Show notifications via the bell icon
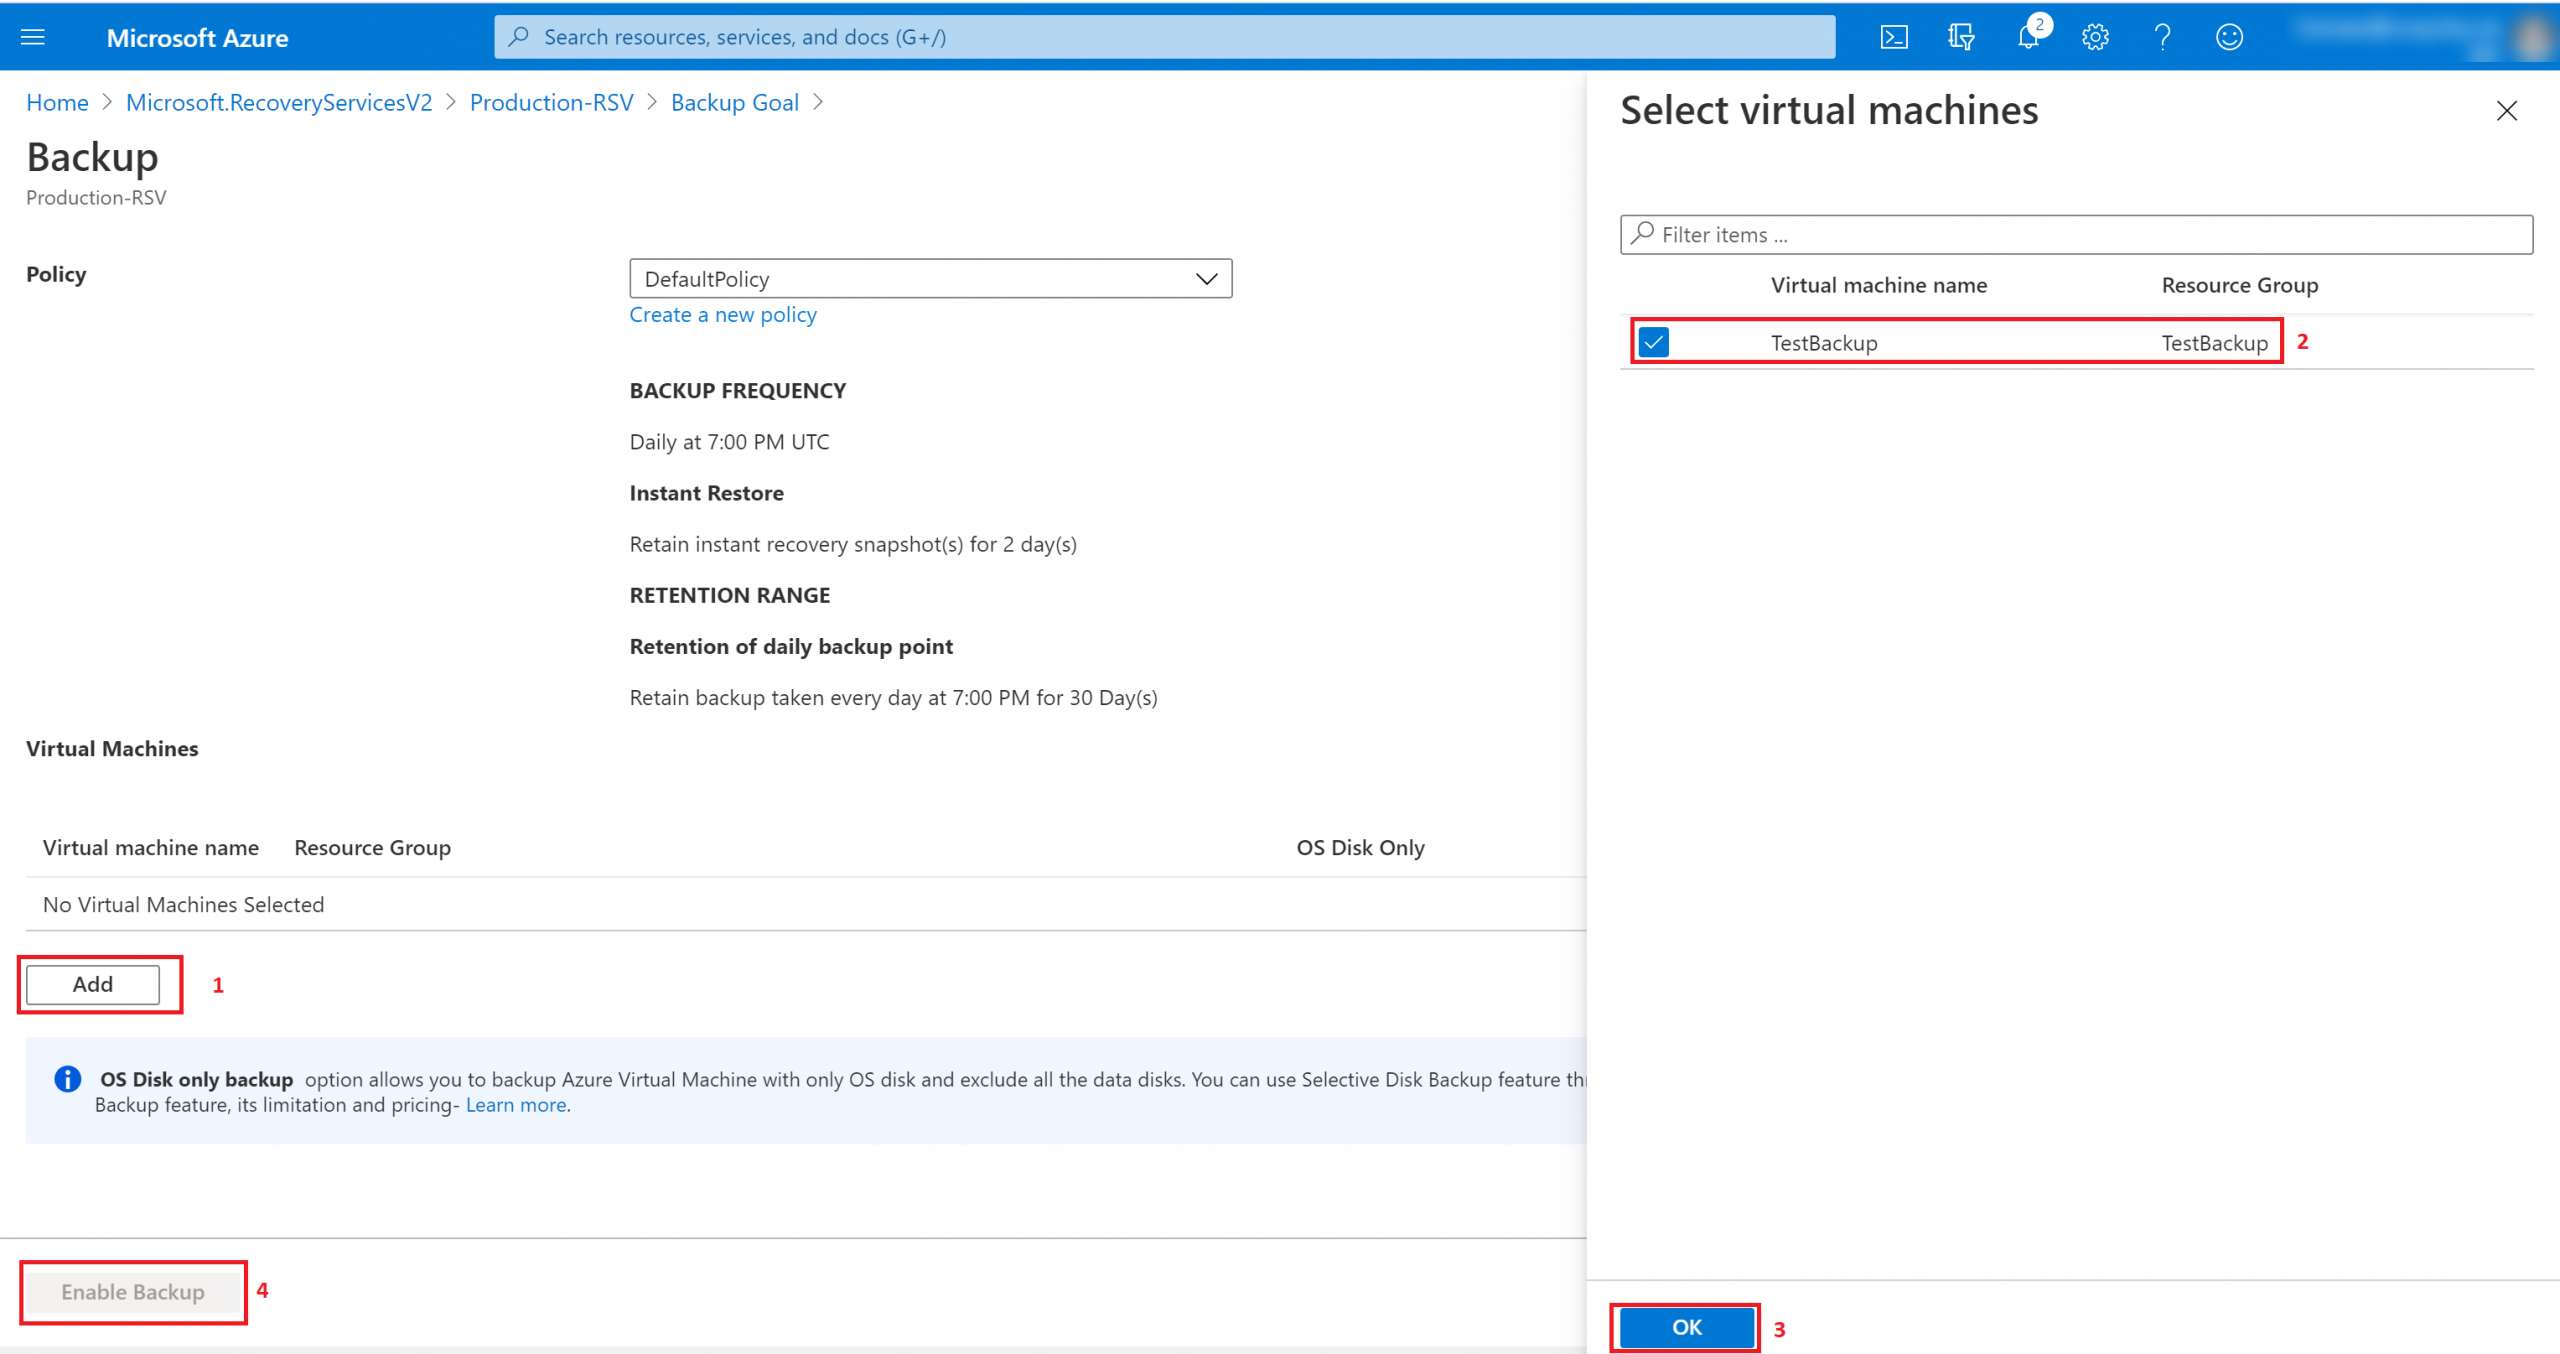The height and width of the screenshot is (1354, 2560). click(2028, 37)
